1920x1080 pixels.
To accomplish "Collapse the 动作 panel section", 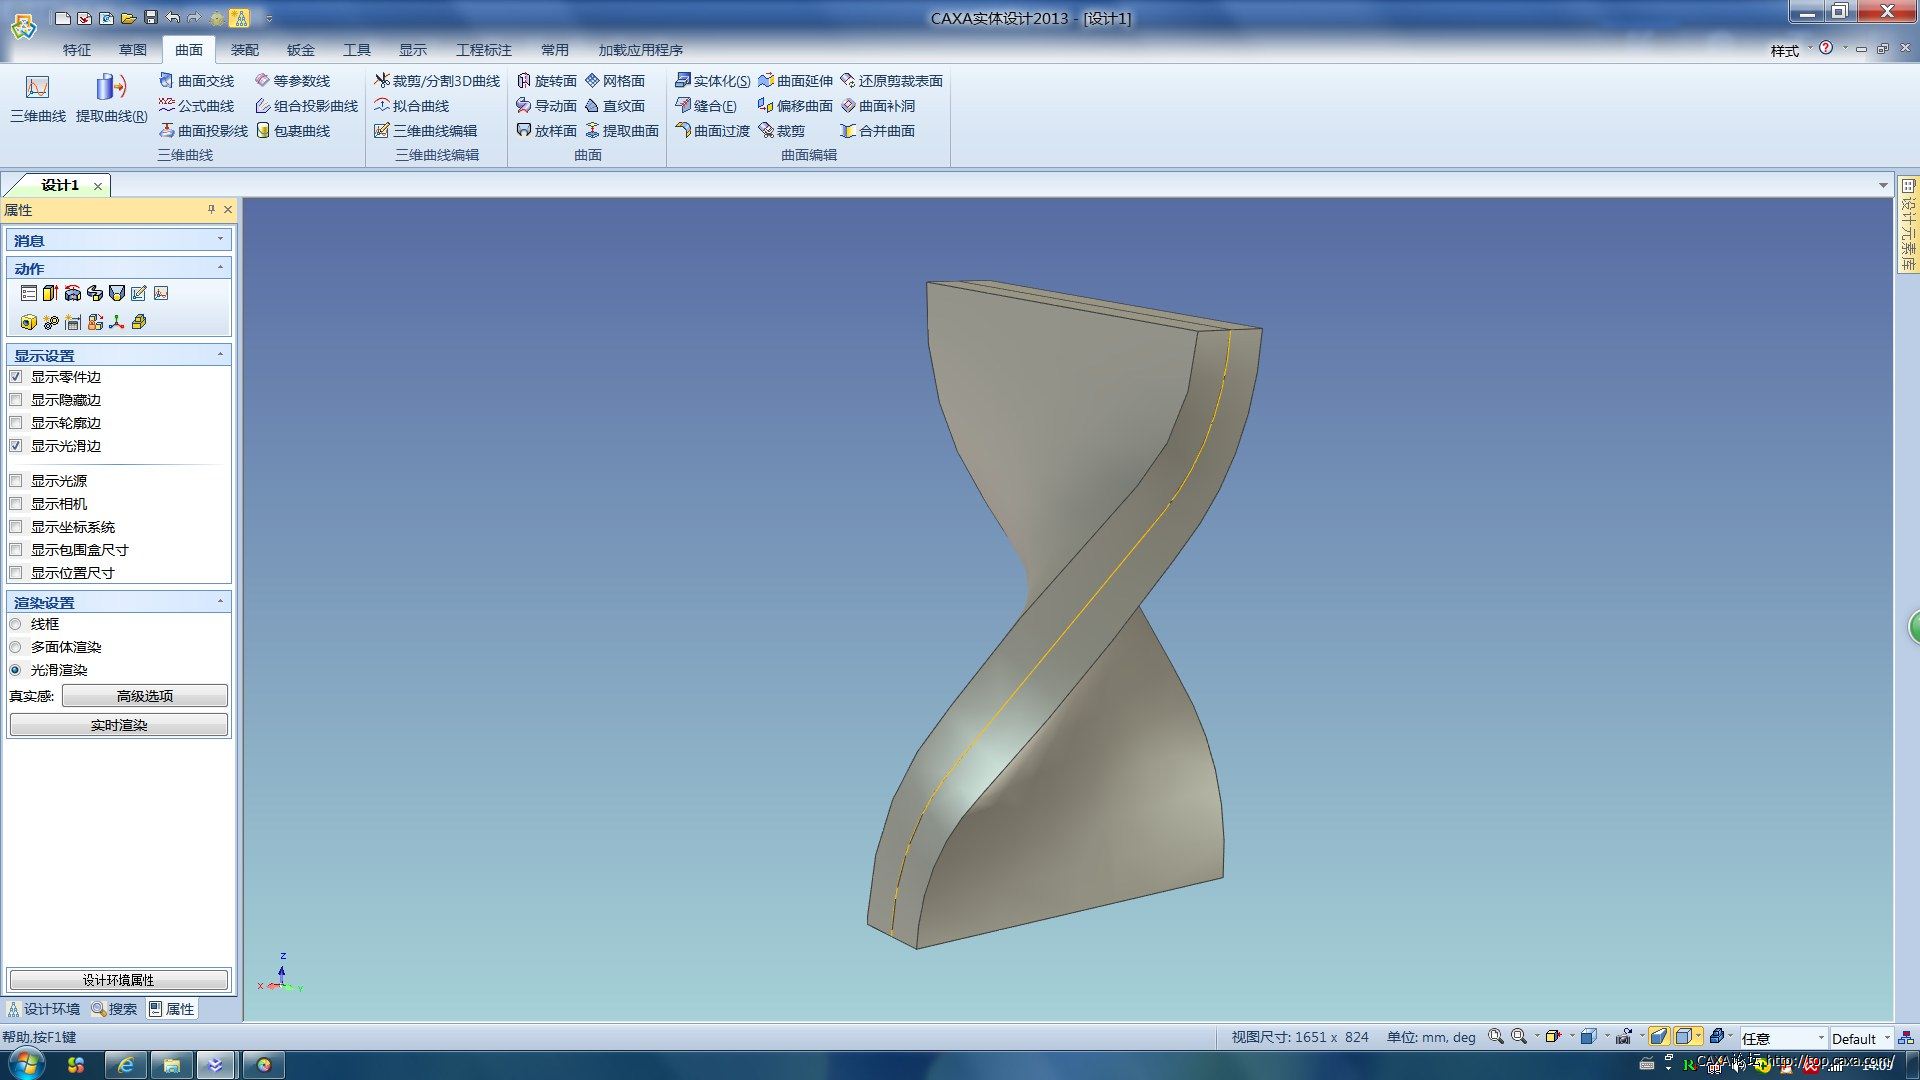I will [x=220, y=268].
